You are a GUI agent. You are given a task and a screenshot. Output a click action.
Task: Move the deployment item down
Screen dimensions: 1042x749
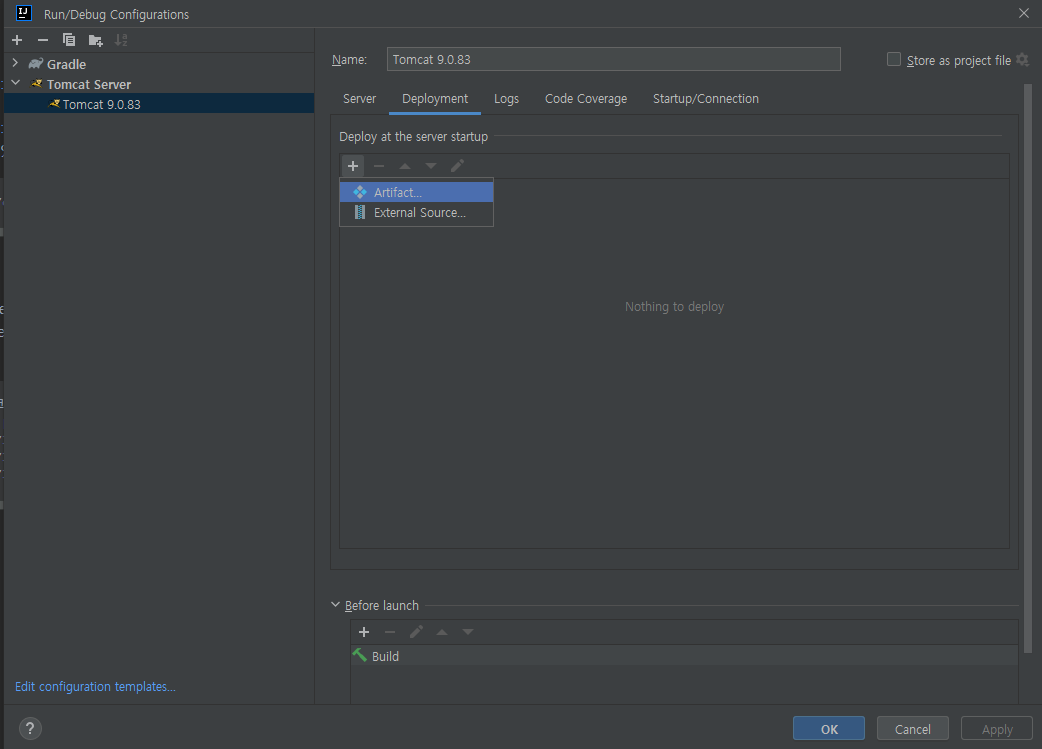431,165
